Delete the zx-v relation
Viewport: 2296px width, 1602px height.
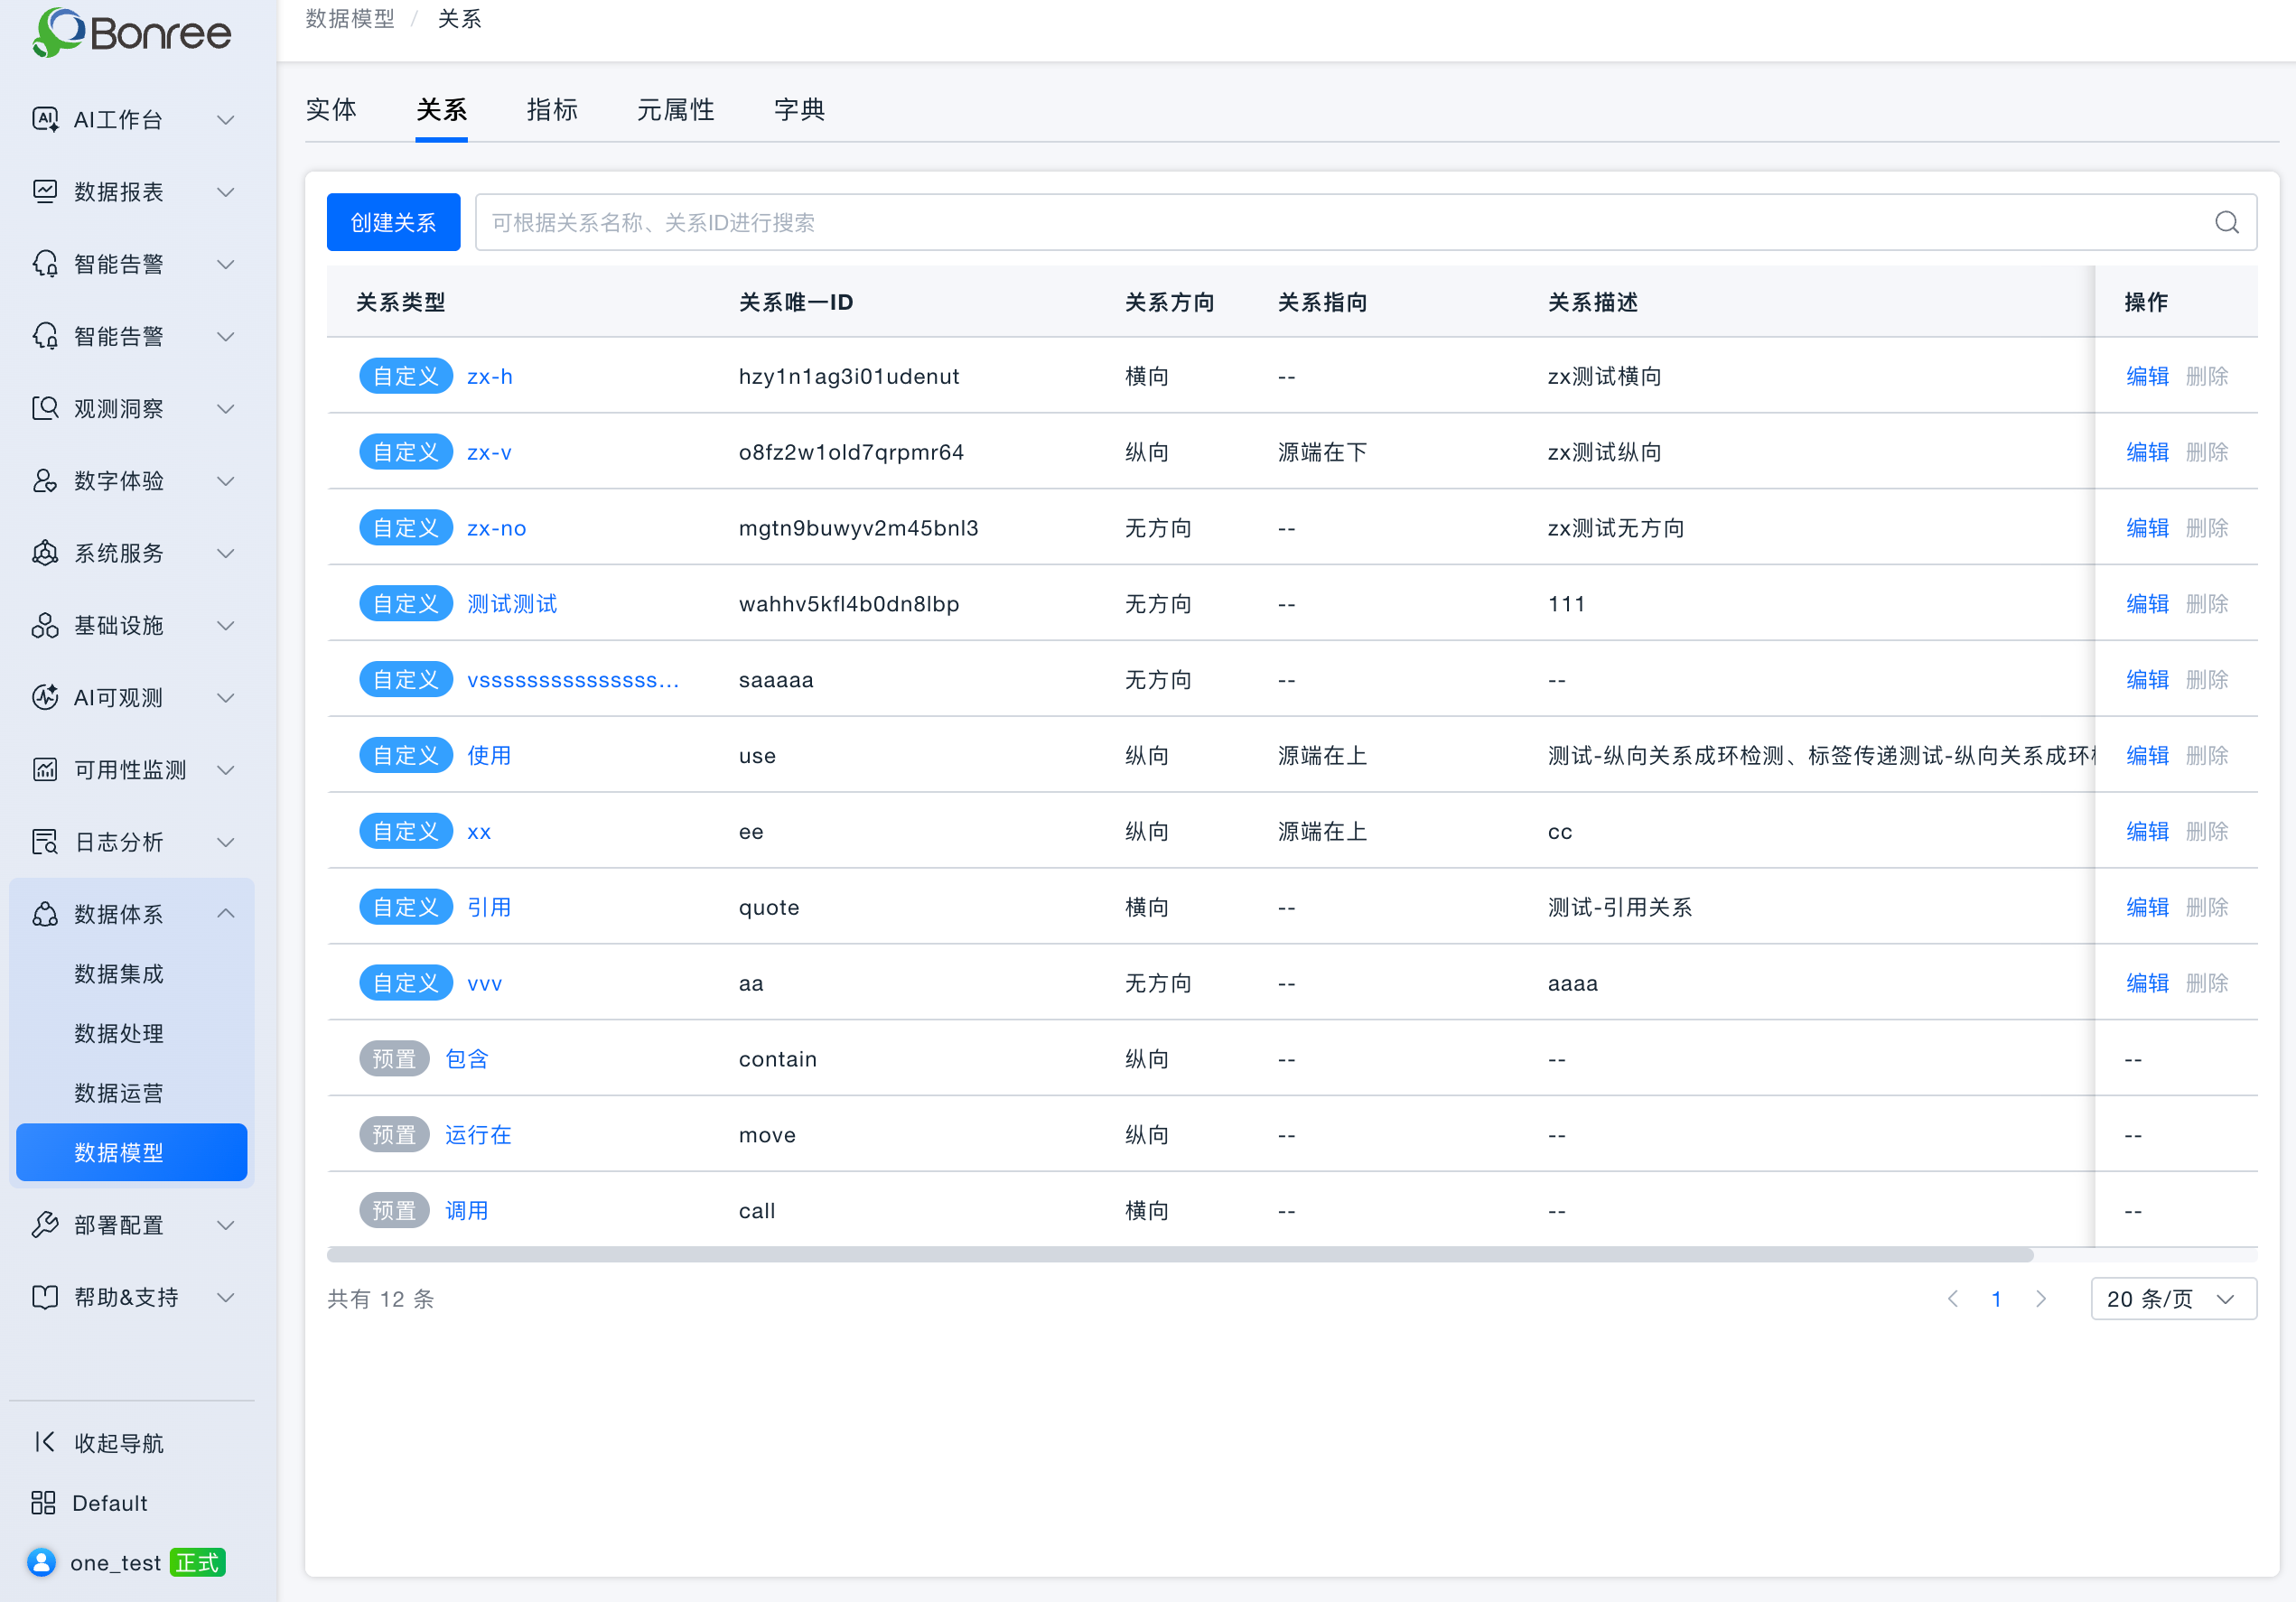pos(2207,452)
